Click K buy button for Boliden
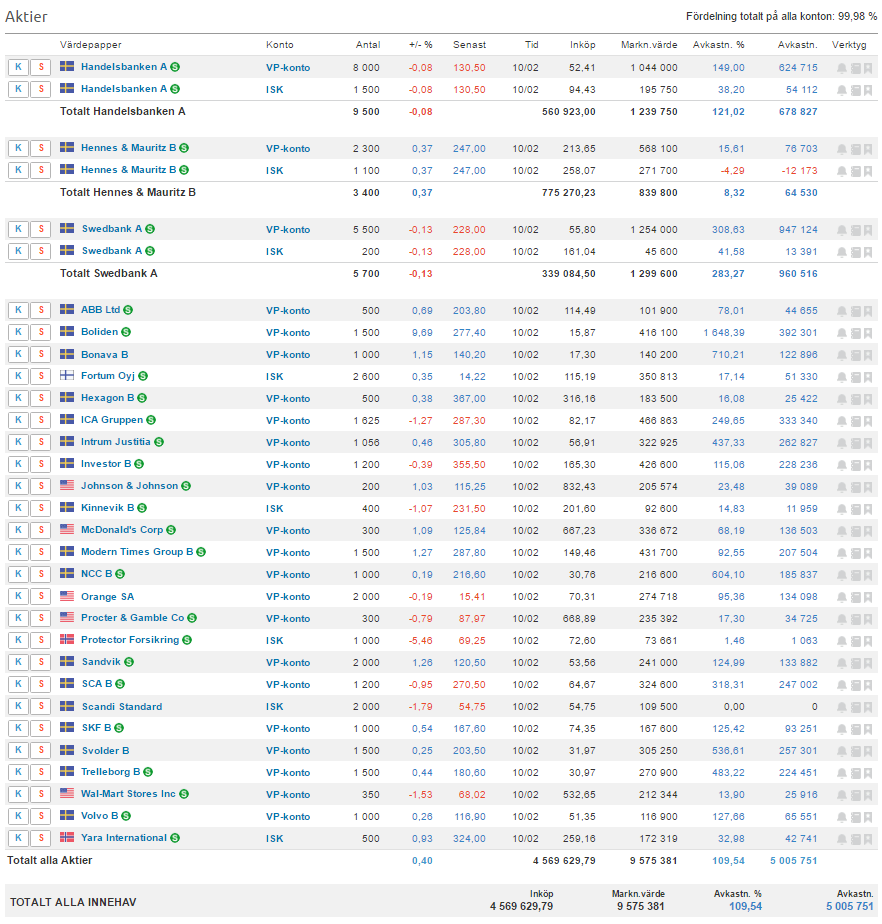This screenshot has width=882, height=924. pos(18,332)
